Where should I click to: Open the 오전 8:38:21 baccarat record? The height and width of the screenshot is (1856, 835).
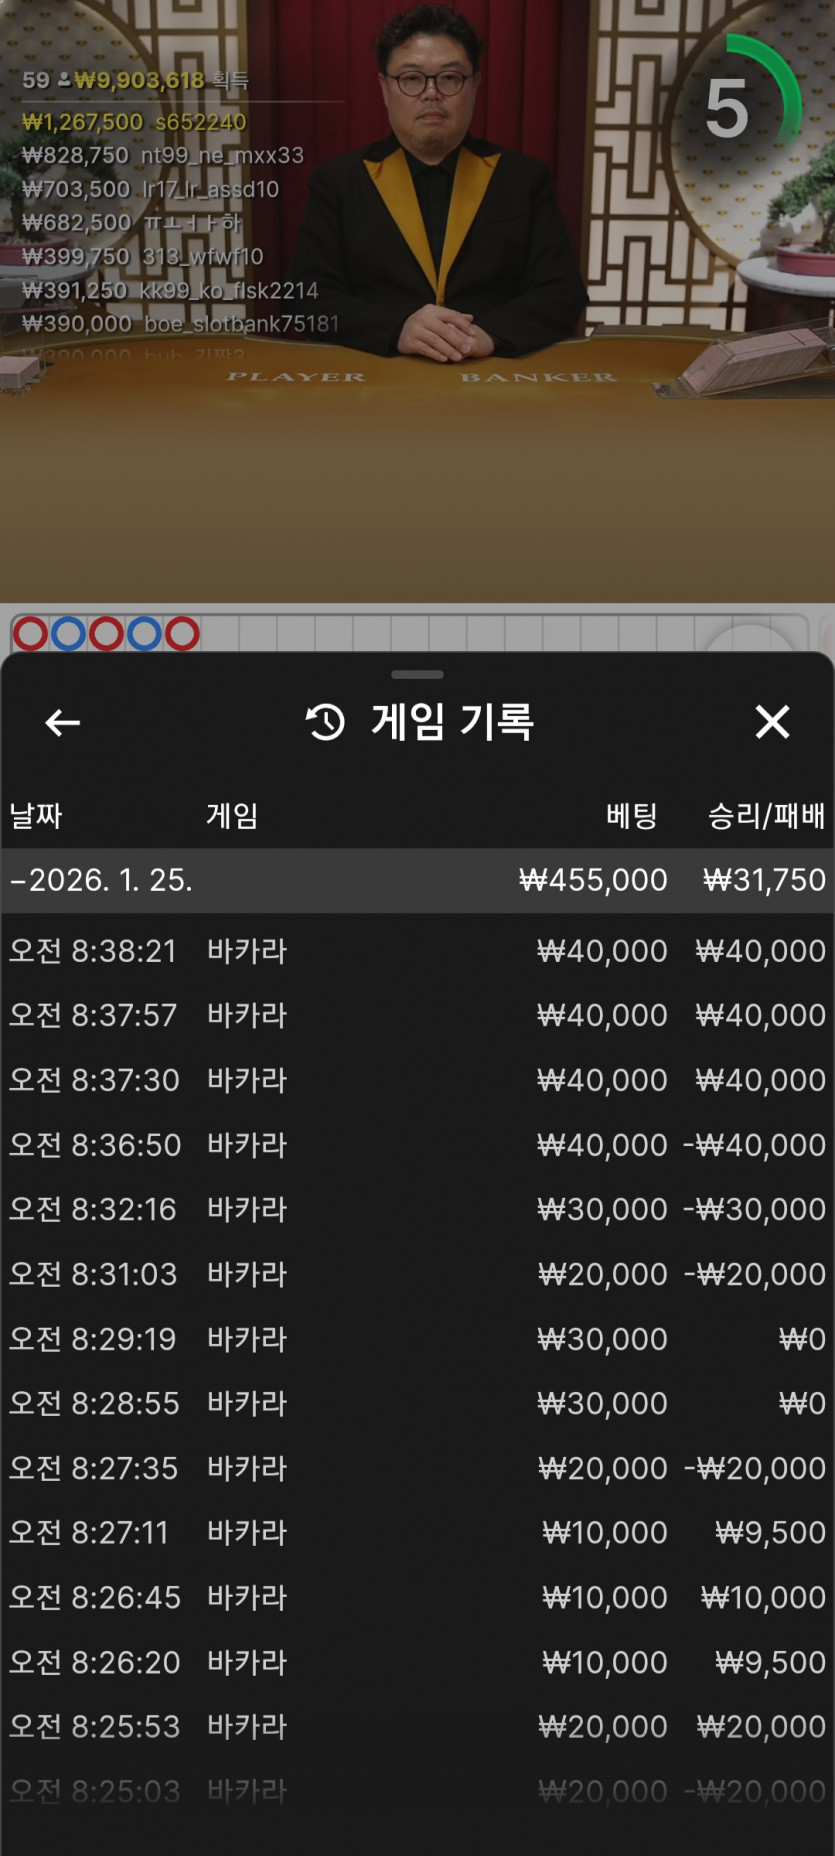417,950
